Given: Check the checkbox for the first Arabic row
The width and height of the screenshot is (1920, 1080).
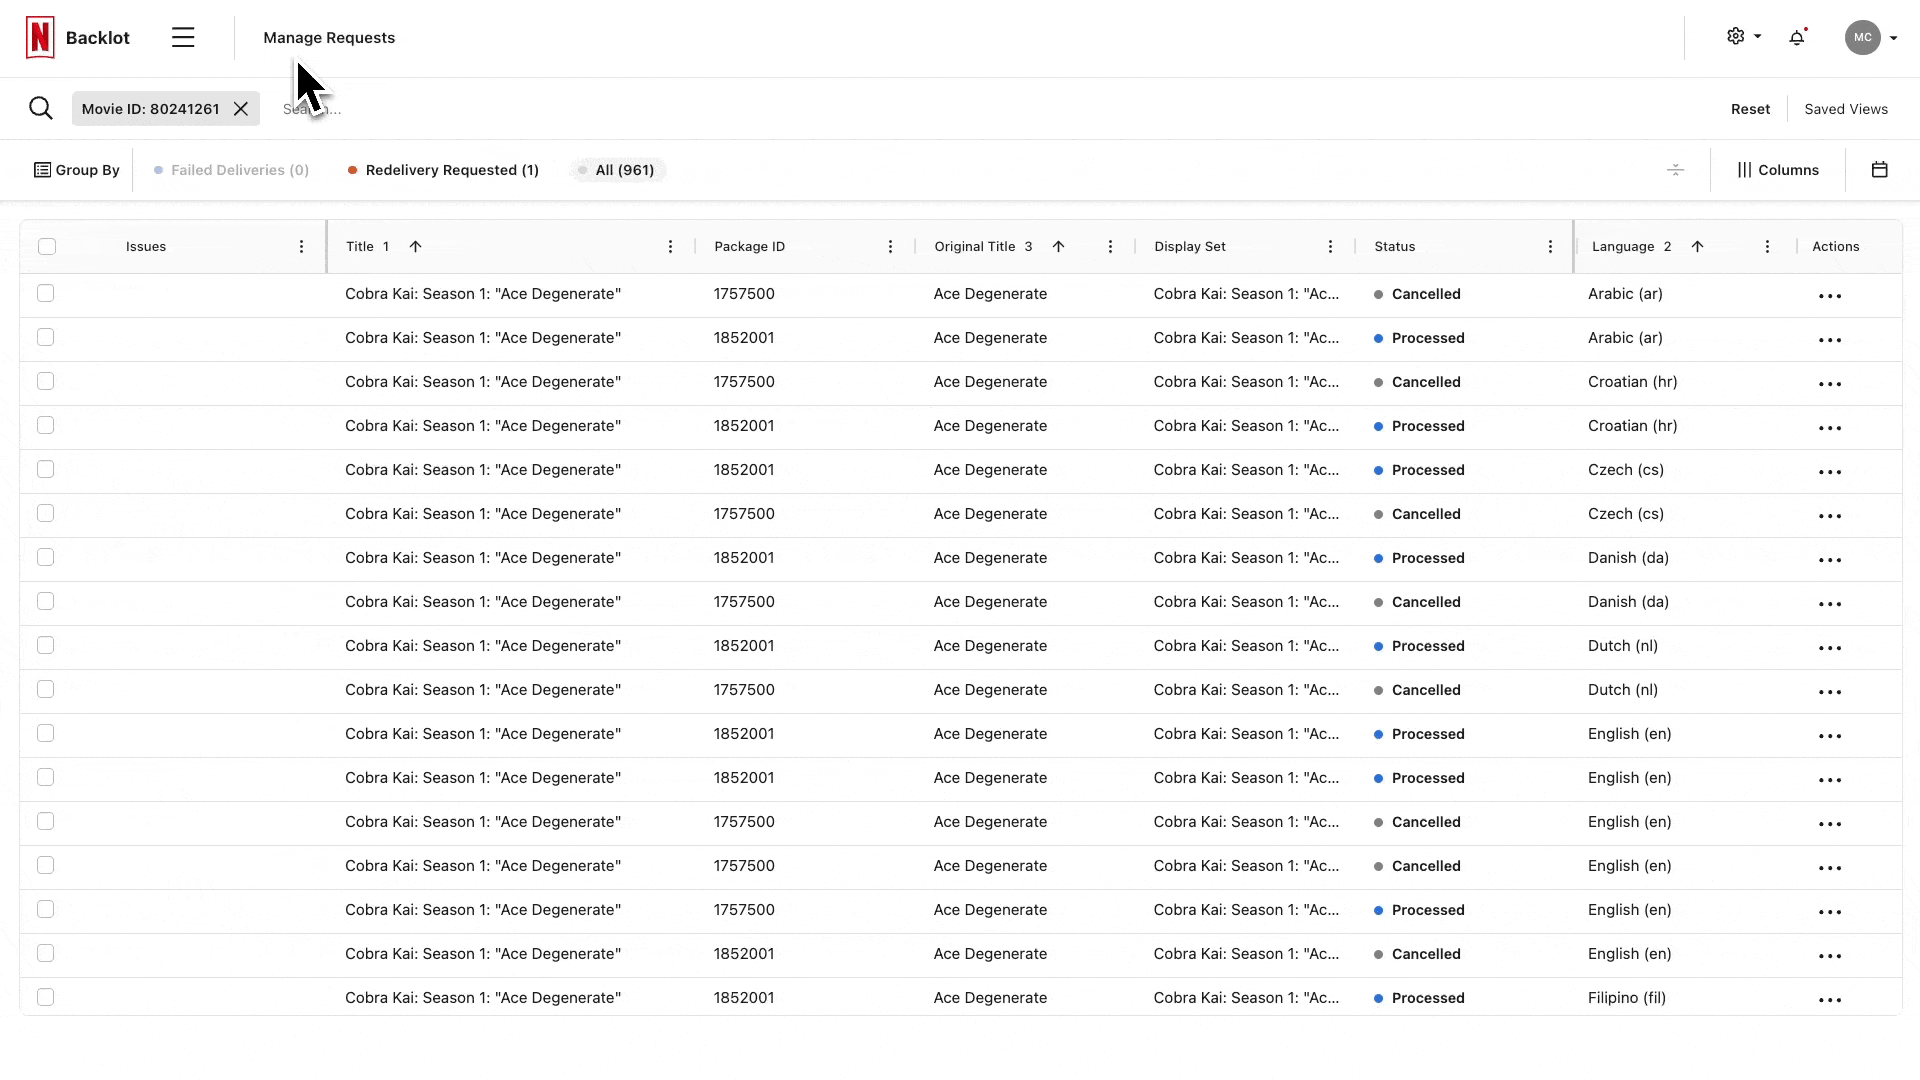Looking at the screenshot, I should pos(46,293).
